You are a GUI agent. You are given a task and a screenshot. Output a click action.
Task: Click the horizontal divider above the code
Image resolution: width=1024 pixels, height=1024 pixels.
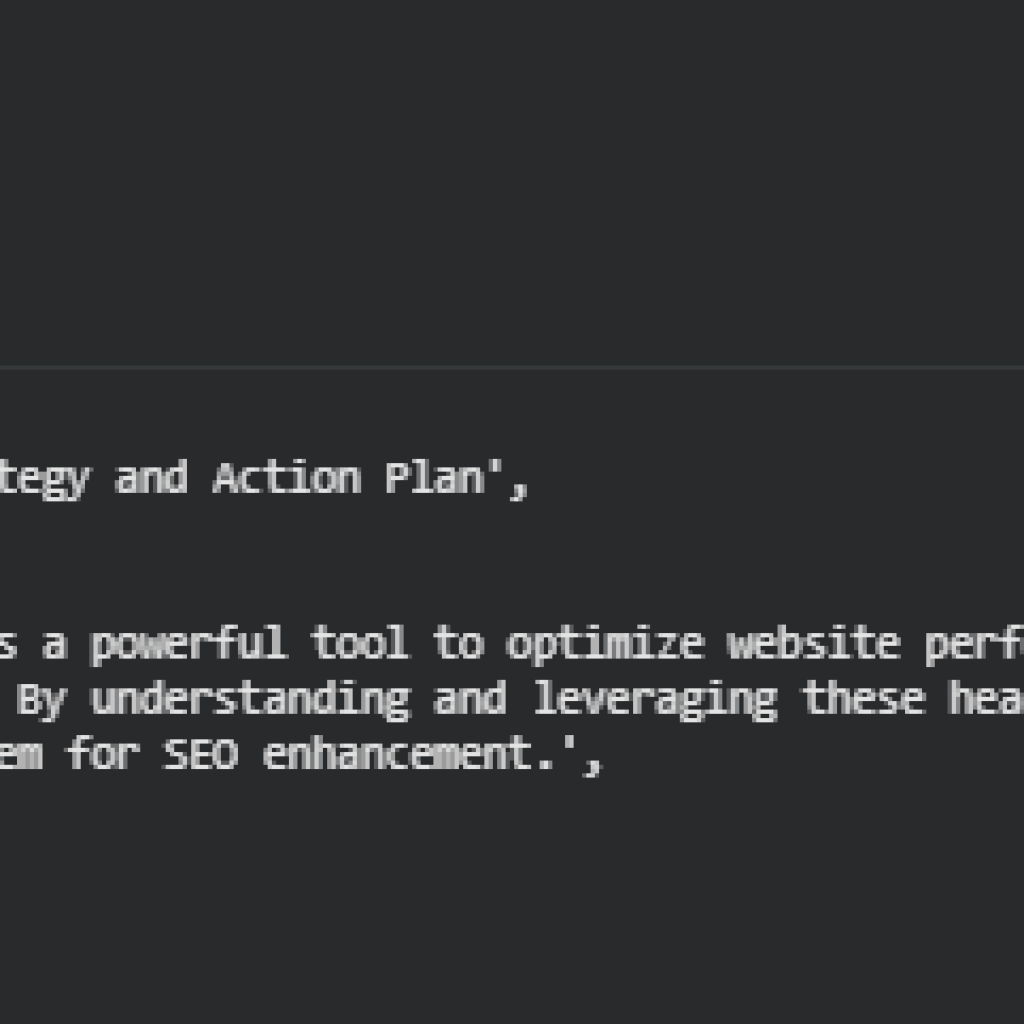click(512, 368)
